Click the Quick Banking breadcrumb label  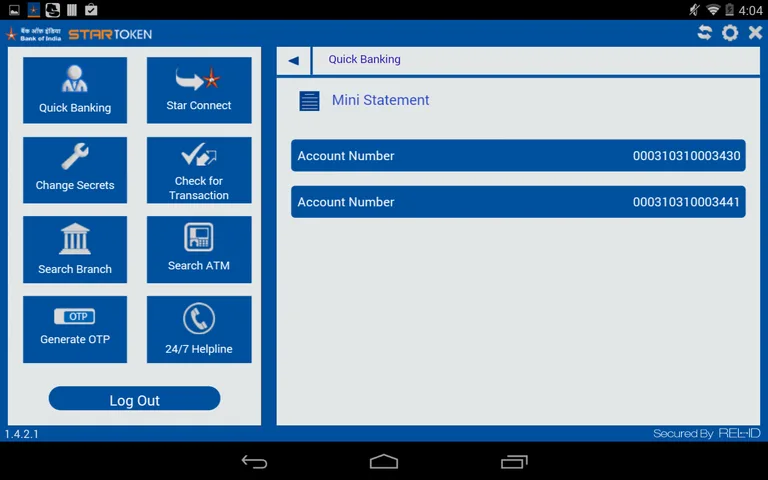[x=364, y=59]
